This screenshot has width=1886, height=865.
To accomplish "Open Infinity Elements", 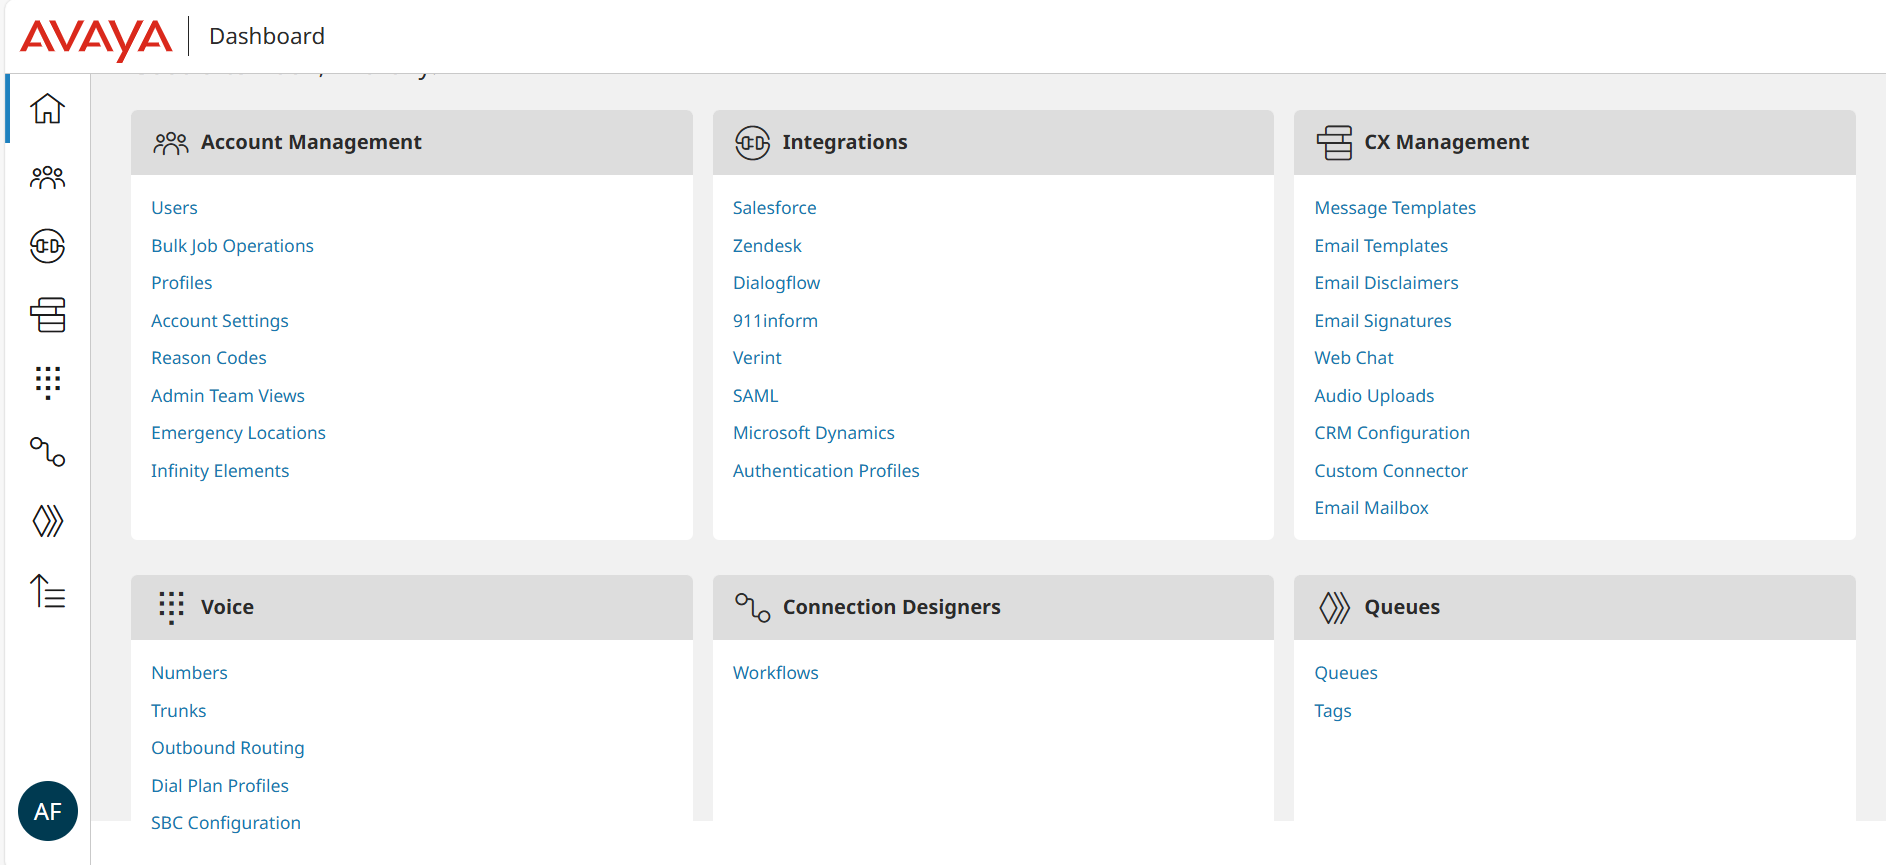I will pyautogui.click(x=220, y=471).
